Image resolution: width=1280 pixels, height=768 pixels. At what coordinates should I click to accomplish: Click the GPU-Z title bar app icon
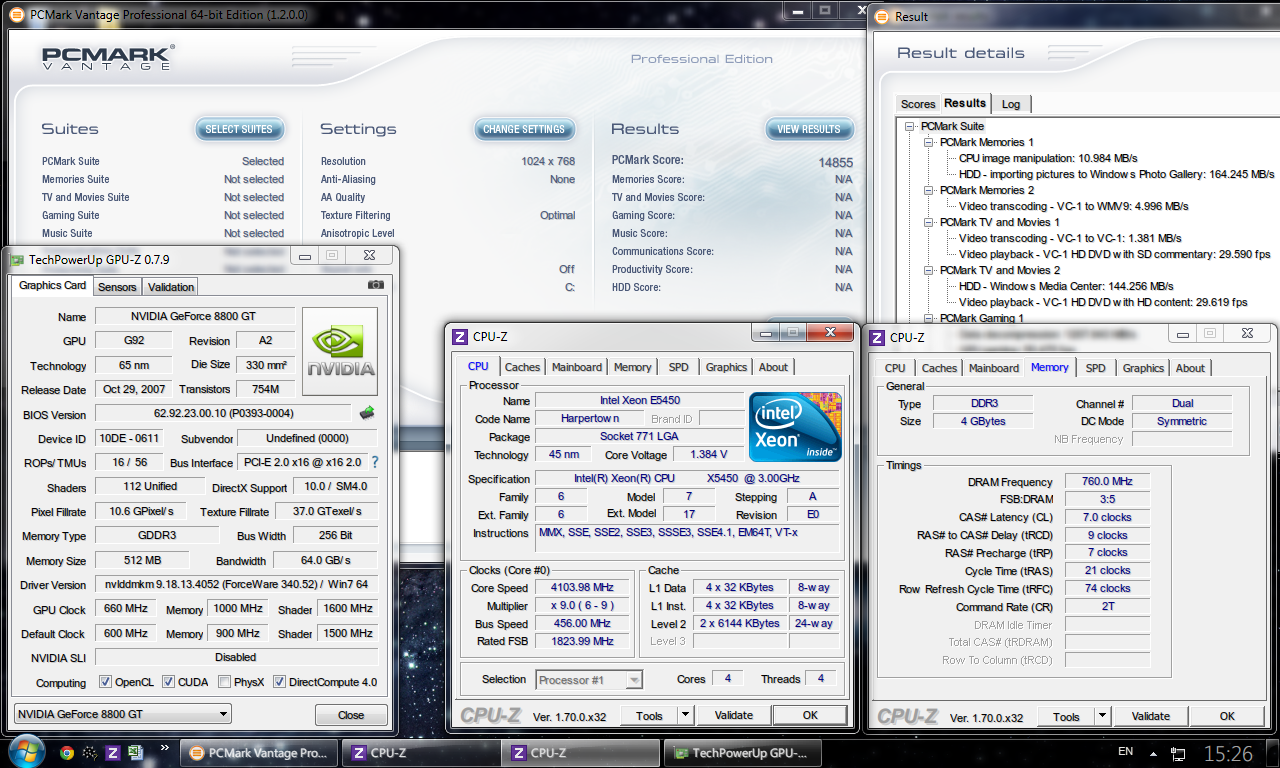17,259
